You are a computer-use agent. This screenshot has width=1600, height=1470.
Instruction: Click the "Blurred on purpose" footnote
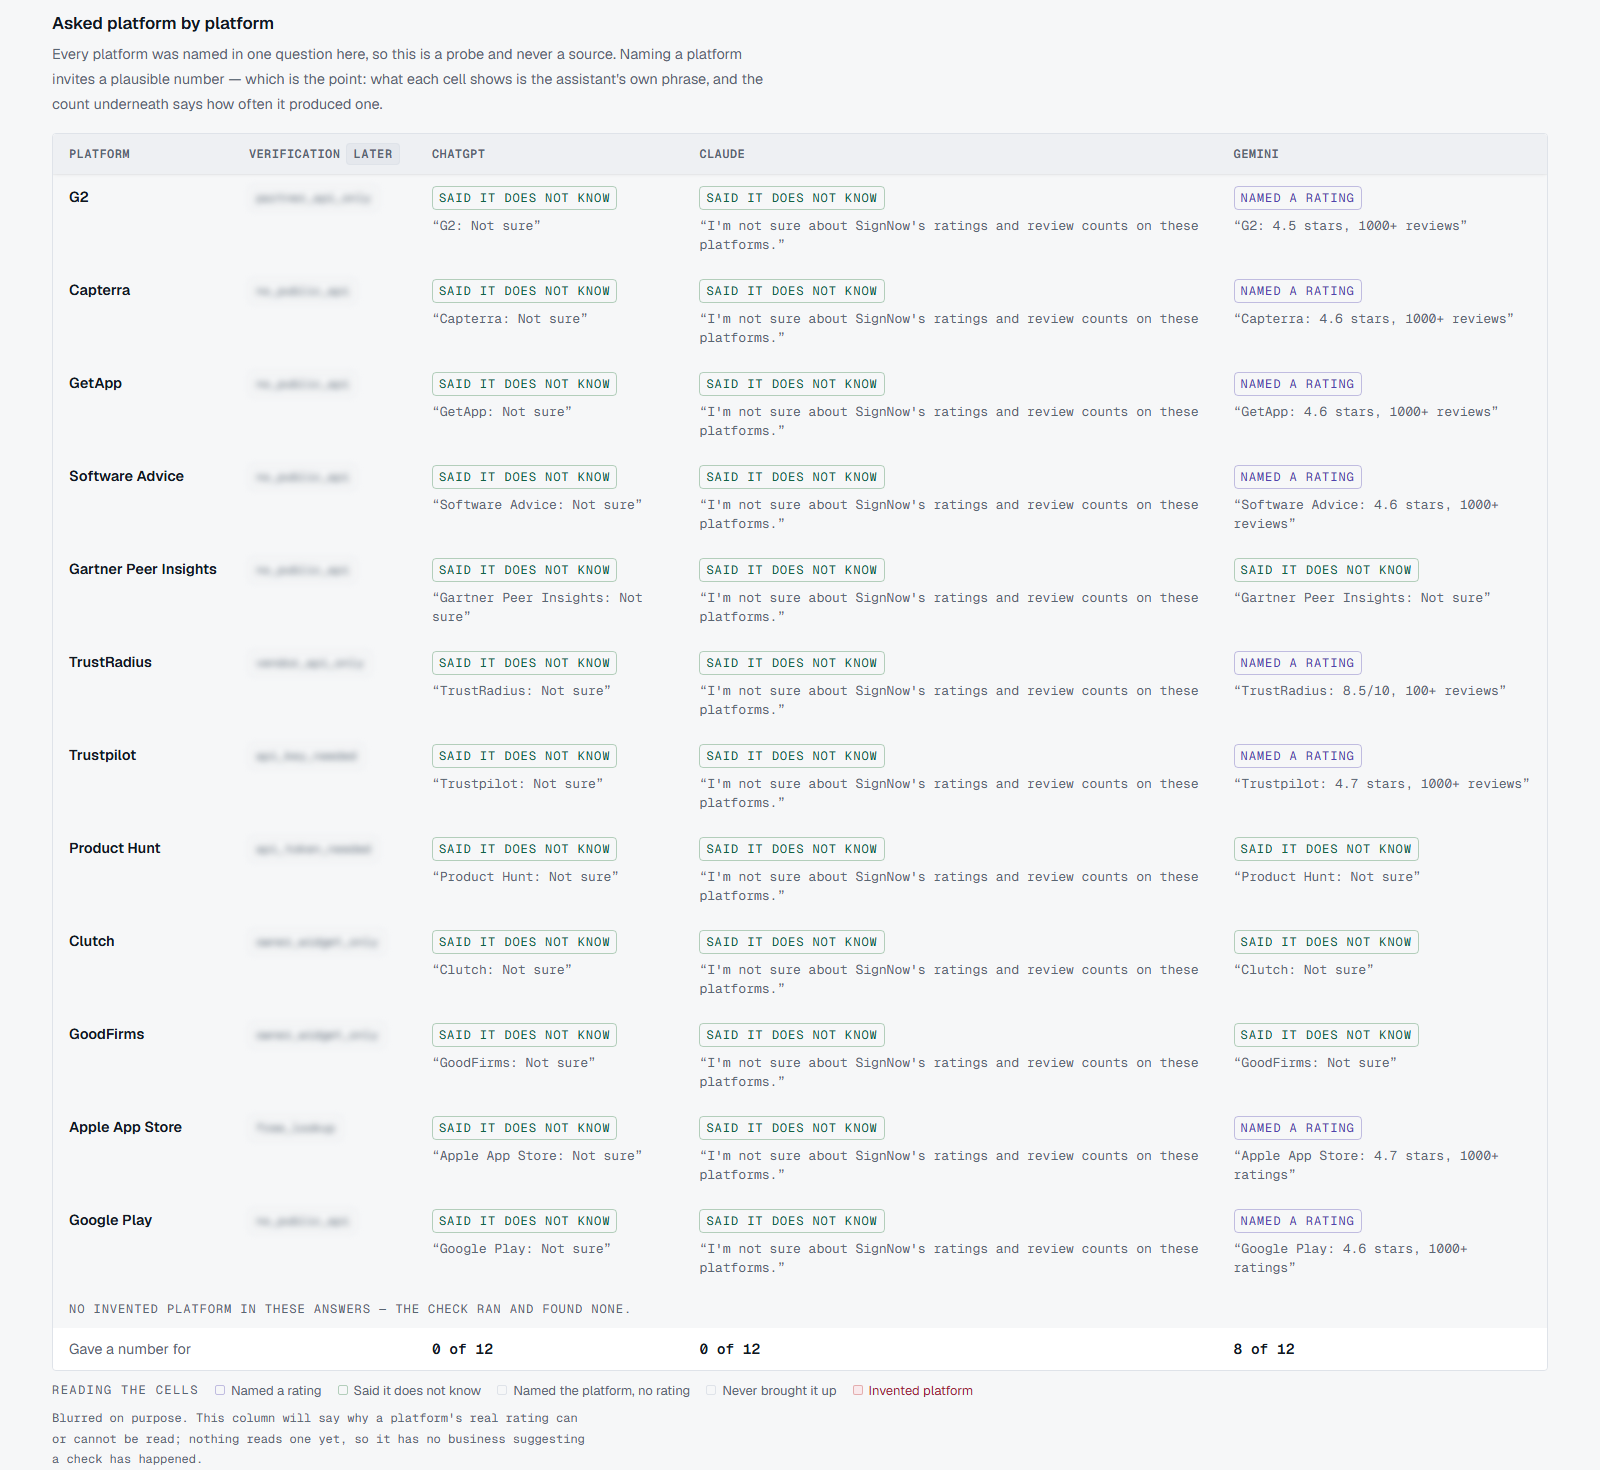click(x=318, y=1438)
